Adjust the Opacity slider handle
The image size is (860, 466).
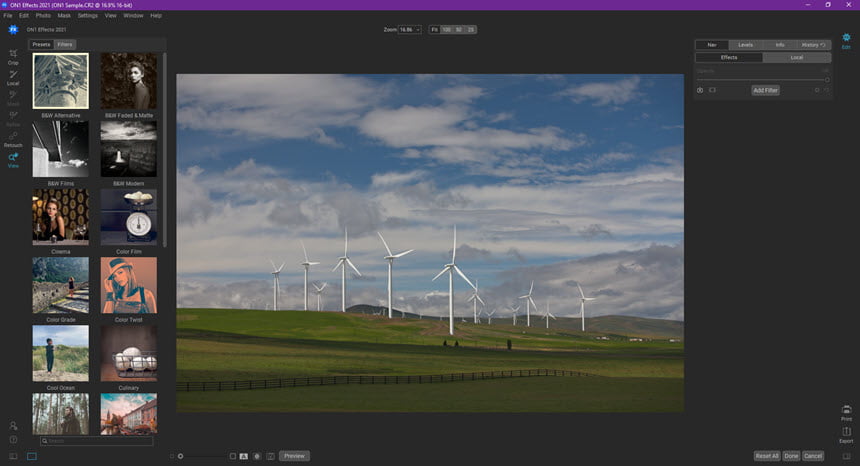[x=827, y=80]
